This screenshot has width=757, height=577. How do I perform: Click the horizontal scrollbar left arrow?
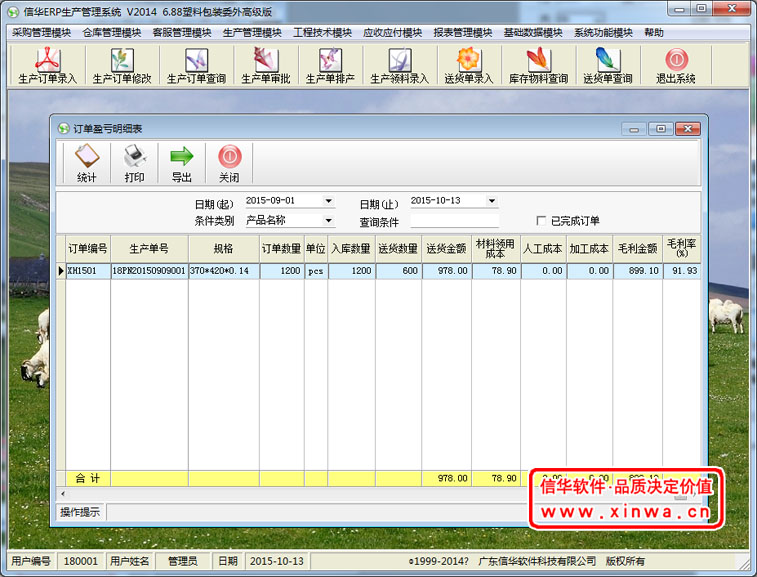(63, 493)
